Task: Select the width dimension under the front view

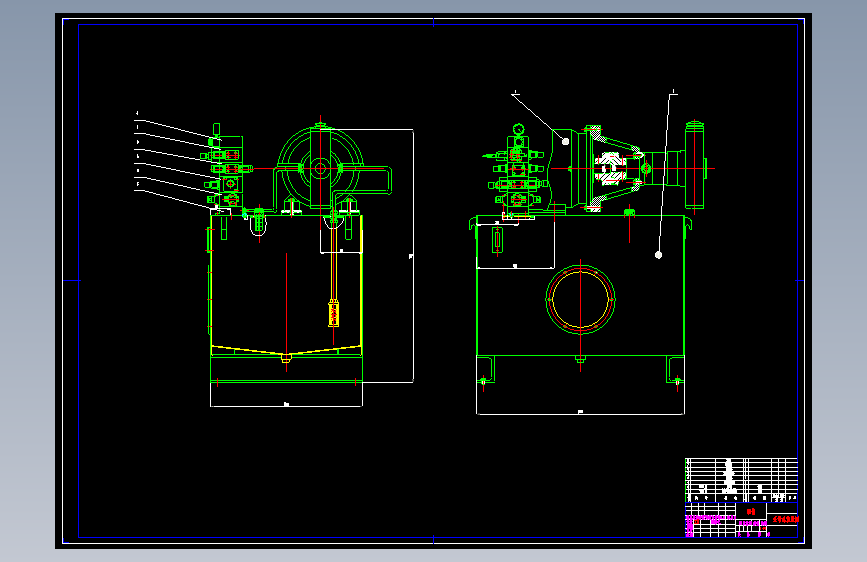Action: click(580, 413)
